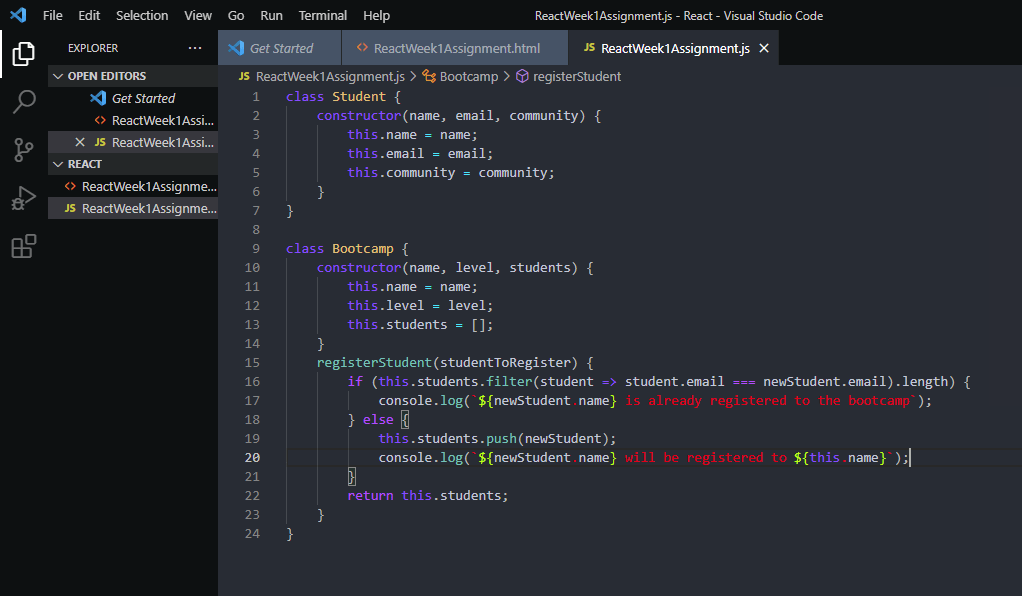Screen dimensions: 1022x596
Task: Open the Terminal menu
Action: click(x=323, y=16)
